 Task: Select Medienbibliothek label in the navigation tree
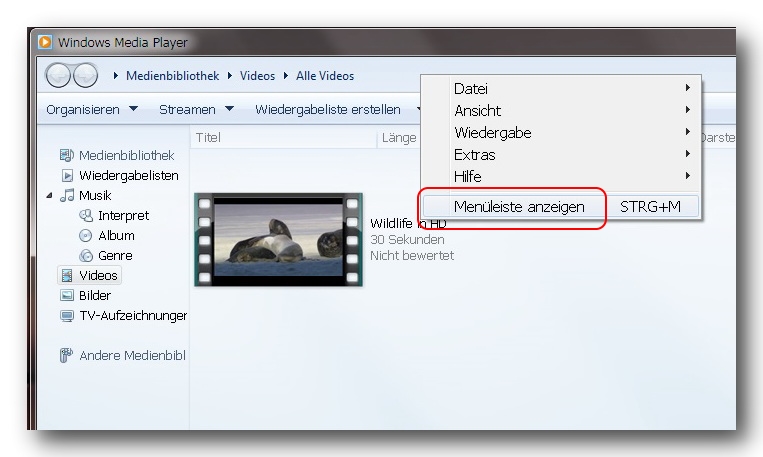[127, 155]
